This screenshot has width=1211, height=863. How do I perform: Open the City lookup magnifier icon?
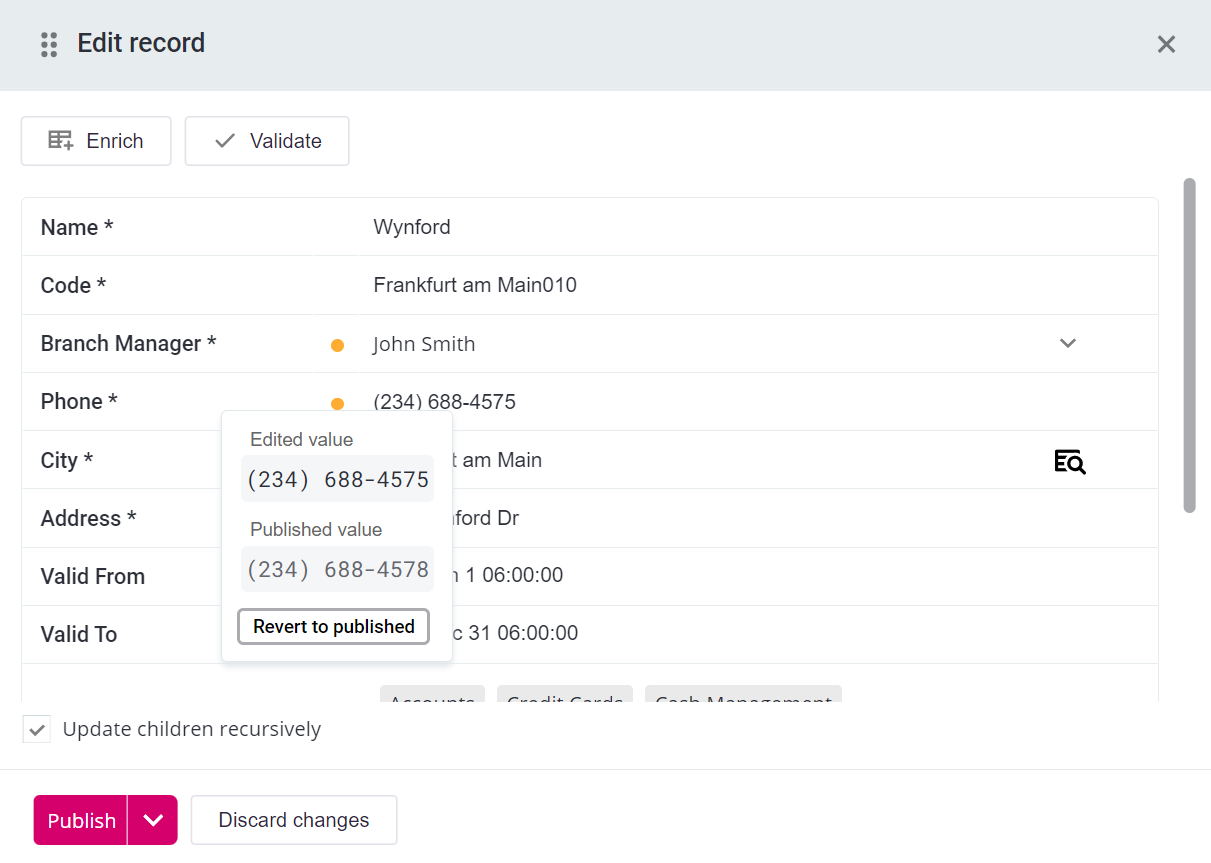1069,461
